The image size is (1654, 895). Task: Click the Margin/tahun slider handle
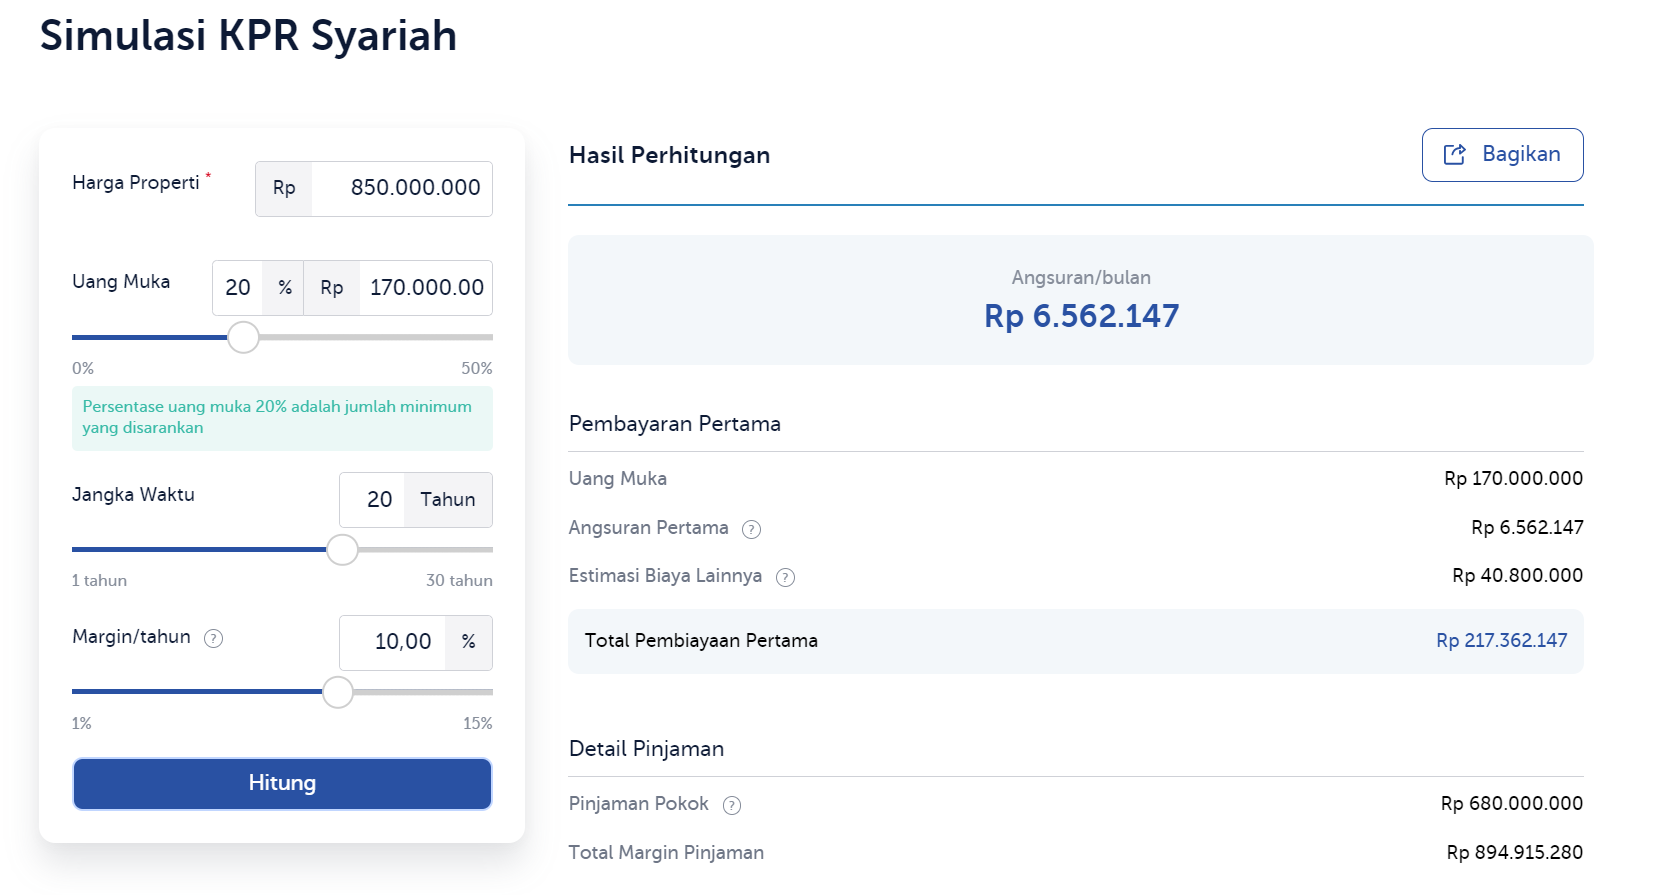pos(338,692)
